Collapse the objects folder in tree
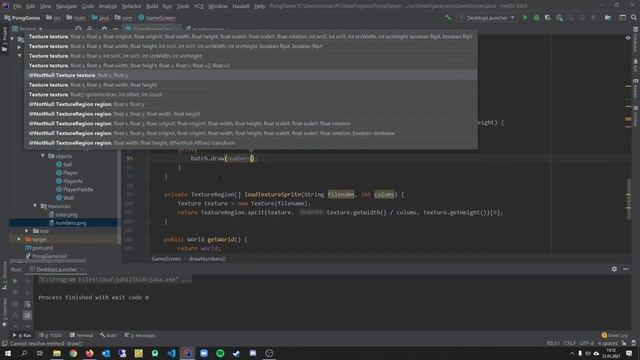This screenshot has width=640, height=360. click(x=42, y=156)
